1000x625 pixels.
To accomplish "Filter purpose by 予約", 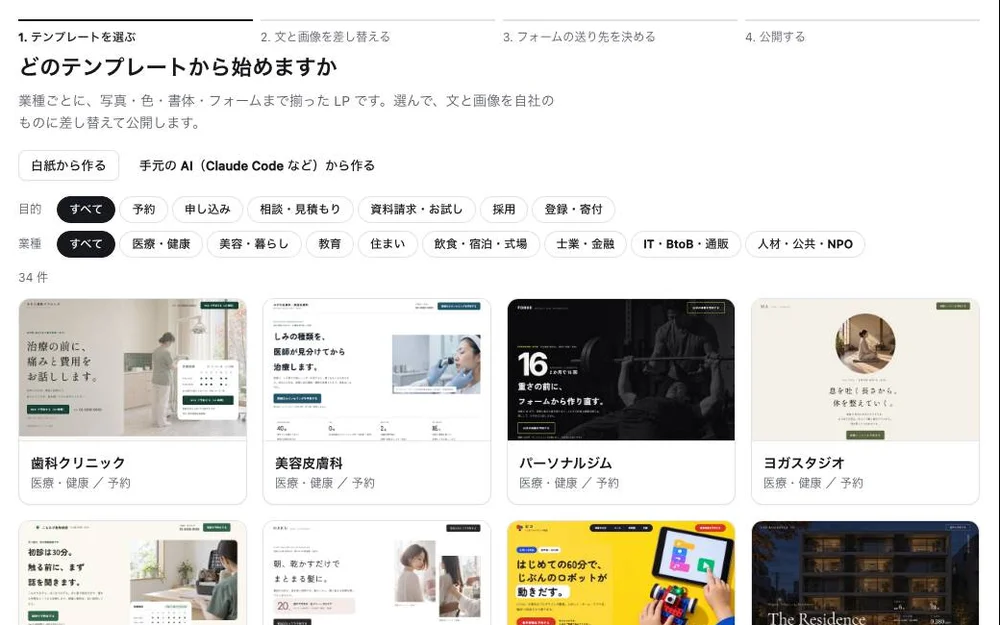I will tap(143, 209).
